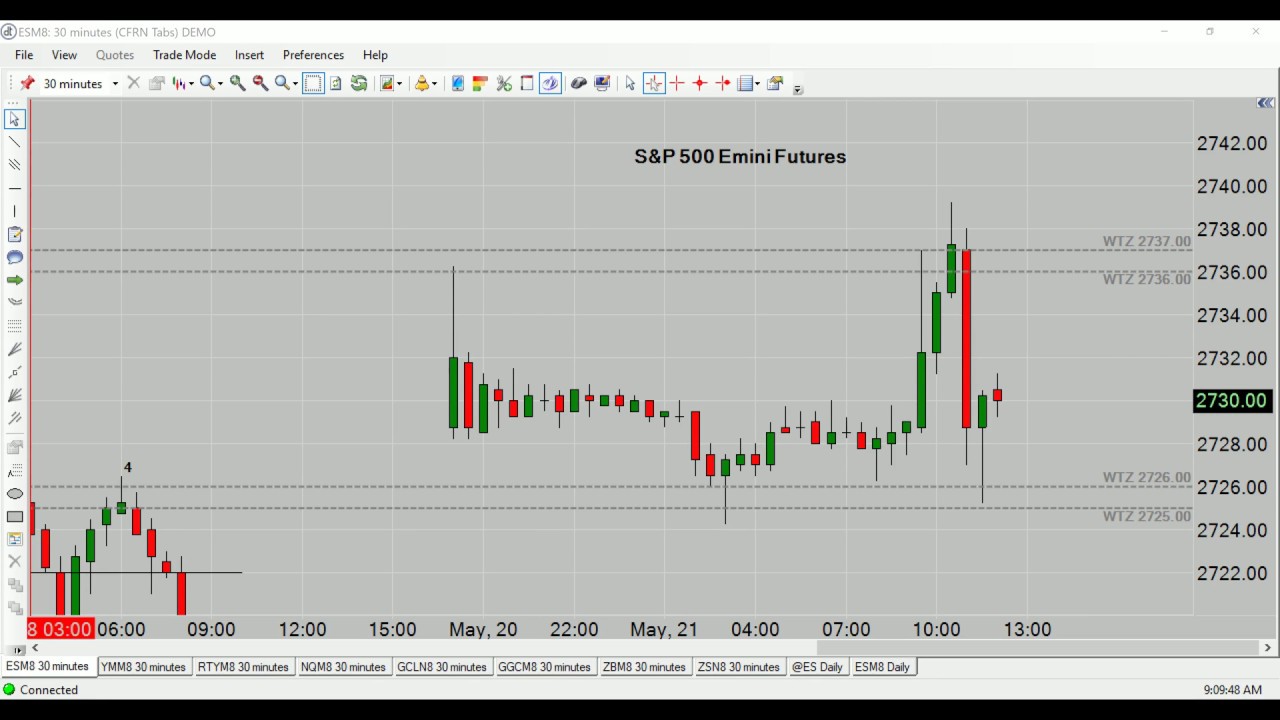
Task: Open the data window grid dropdown
Action: pyautogui.click(x=757, y=84)
